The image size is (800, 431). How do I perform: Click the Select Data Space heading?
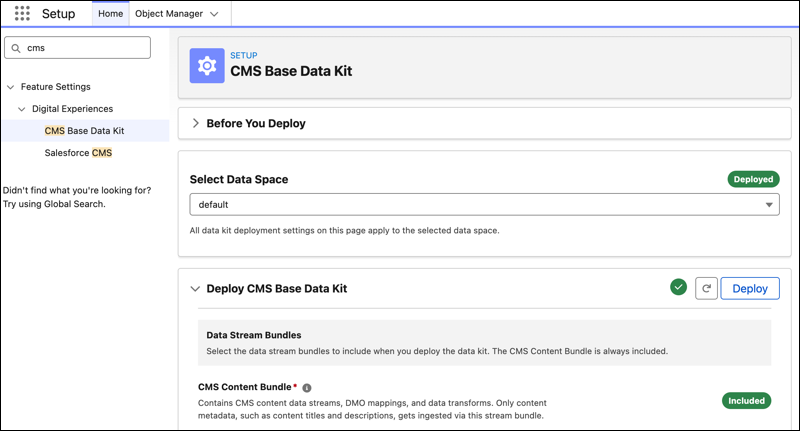(239, 180)
